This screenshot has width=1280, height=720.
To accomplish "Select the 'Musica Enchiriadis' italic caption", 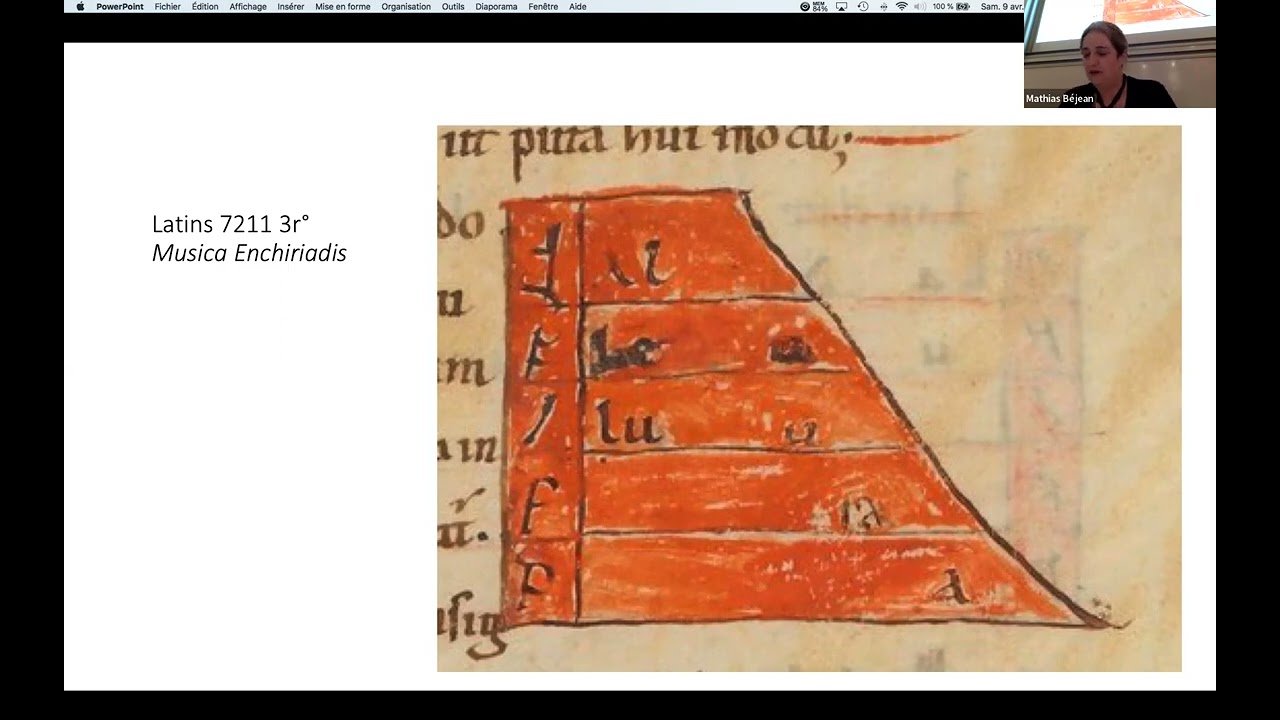I will pos(249,253).
